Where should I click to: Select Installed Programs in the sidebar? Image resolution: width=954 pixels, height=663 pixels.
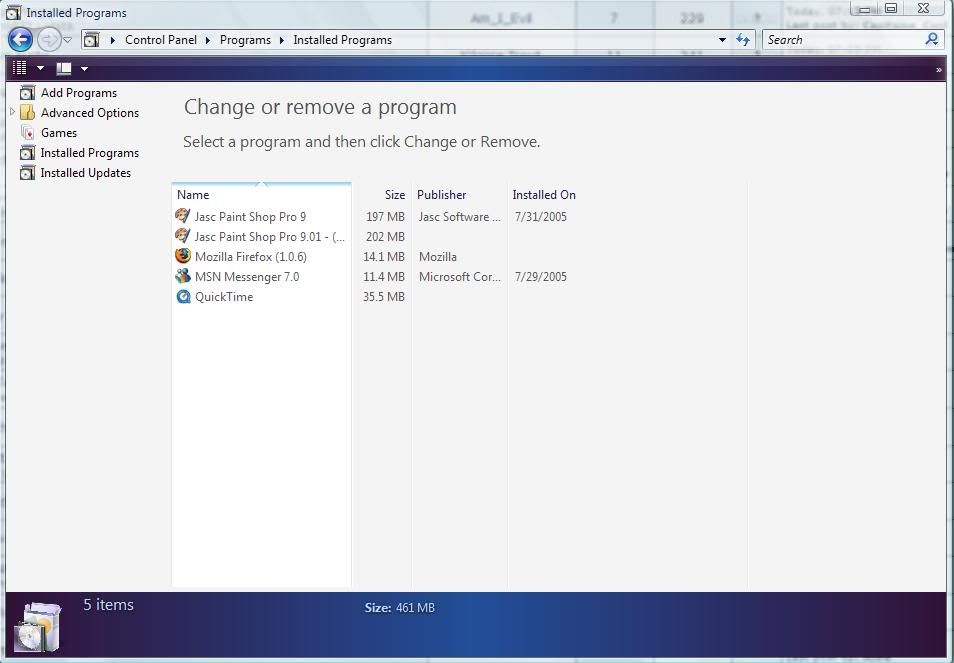pos(89,153)
